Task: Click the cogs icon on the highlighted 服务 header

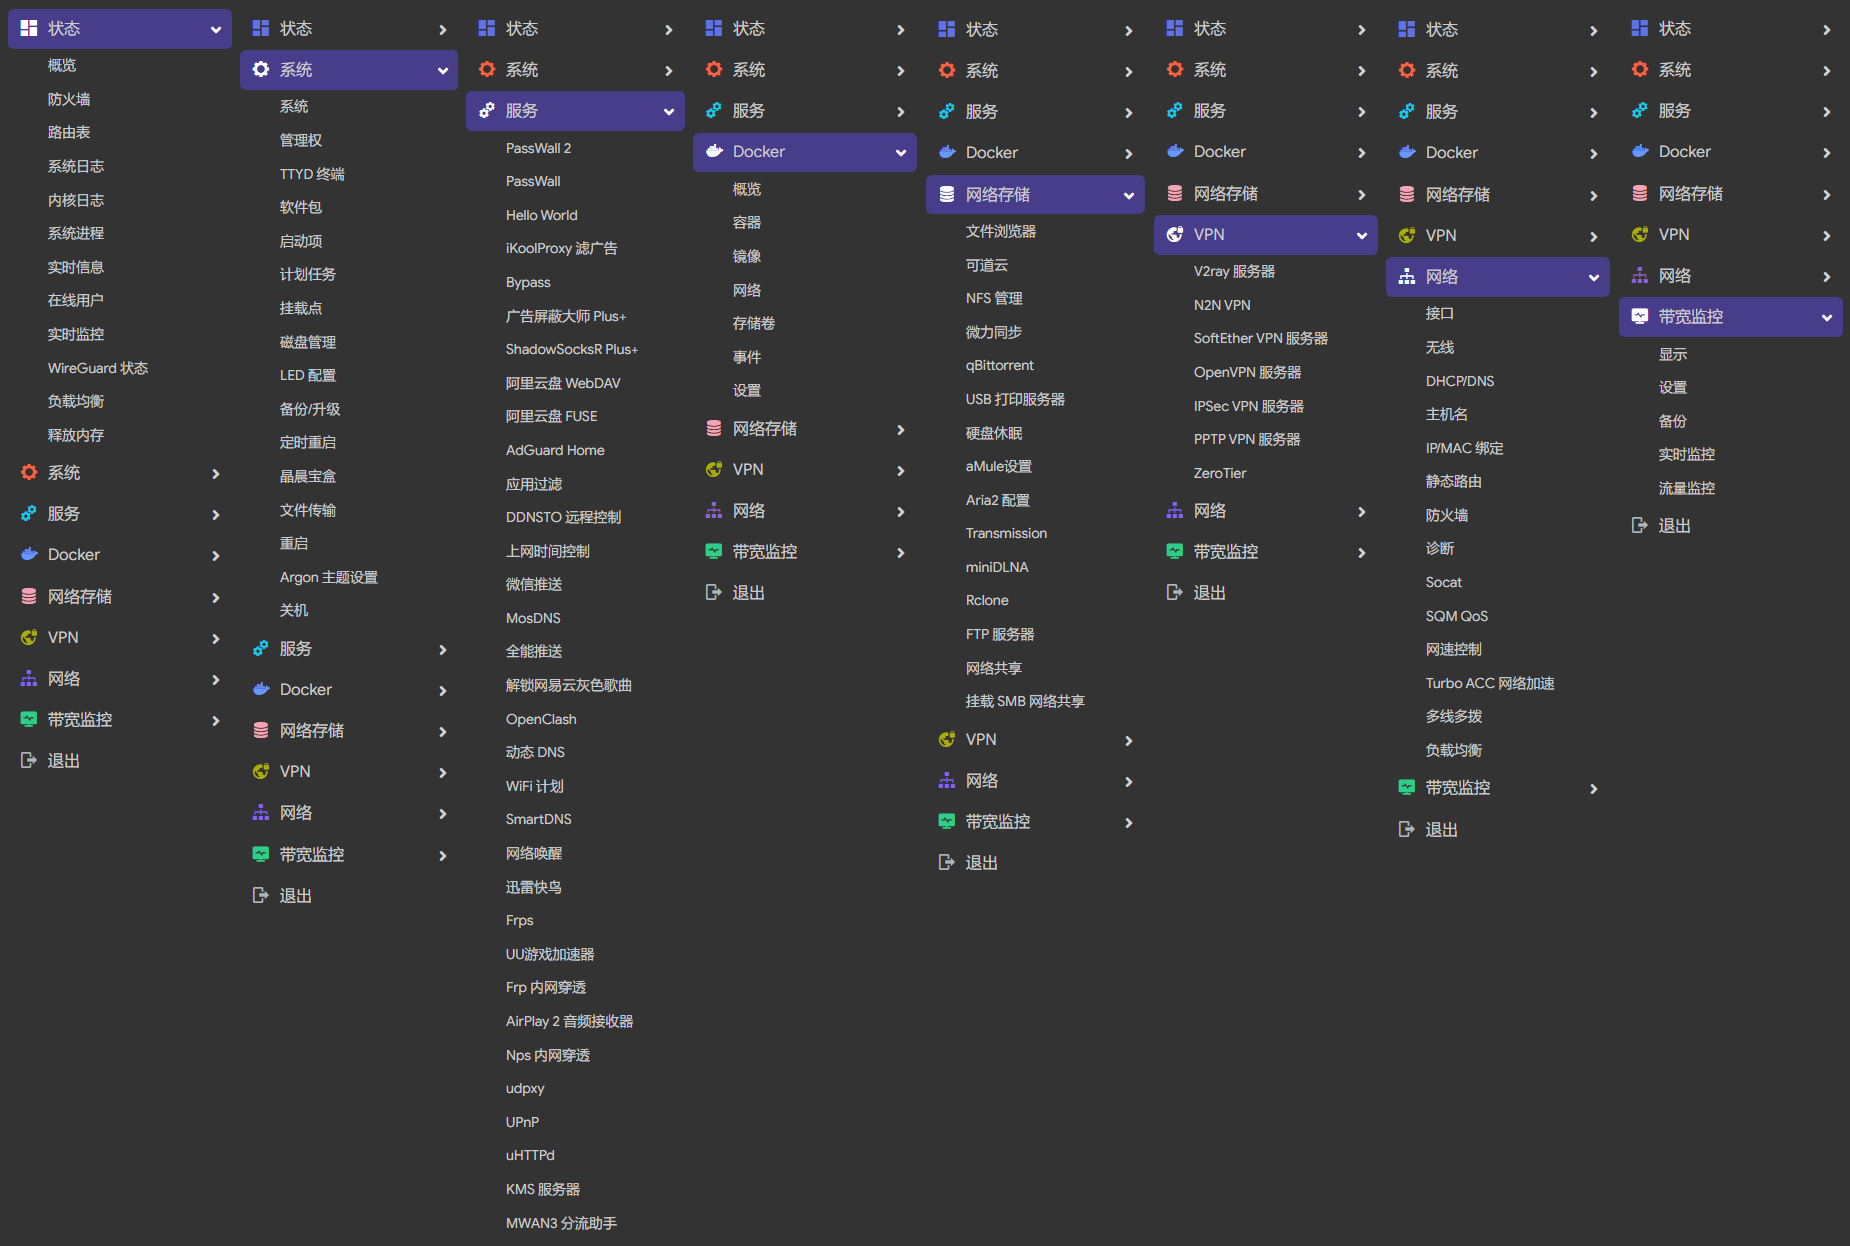Action: coord(487,111)
